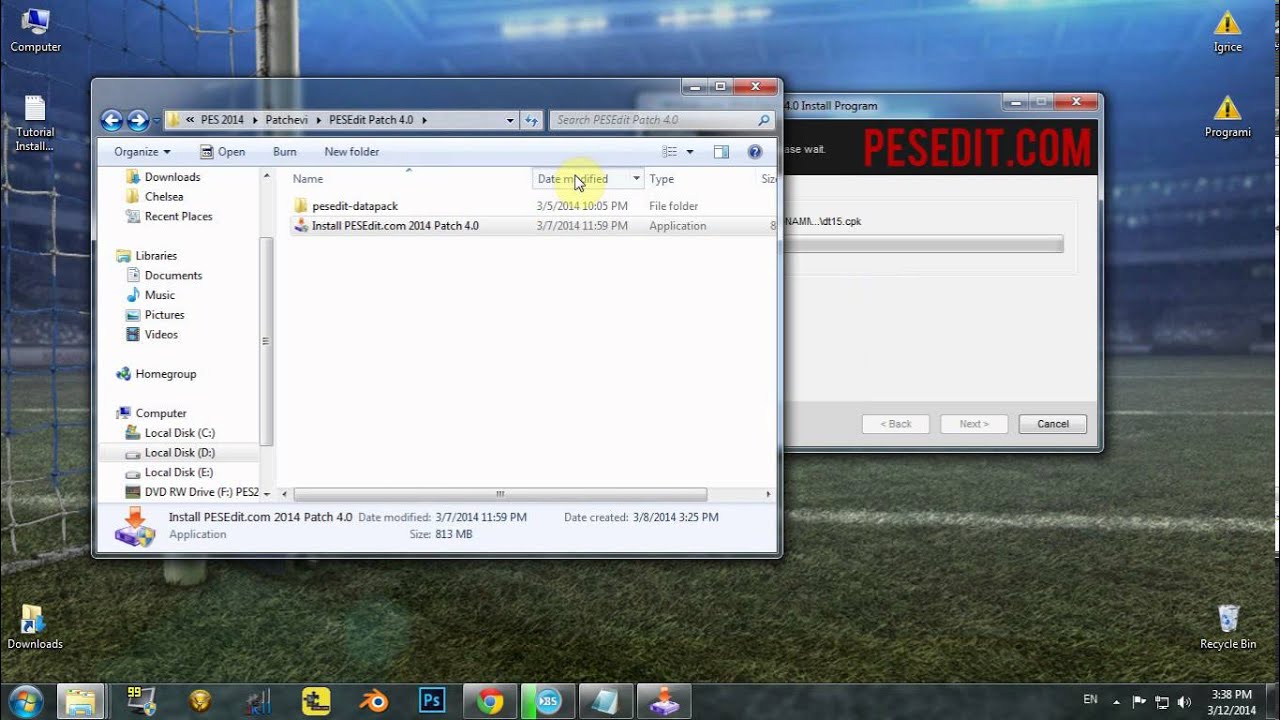This screenshot has width=1280, height=720.
Task: Click the taskbar clock showing 3:38 PM
Action: pos(1231,702)
